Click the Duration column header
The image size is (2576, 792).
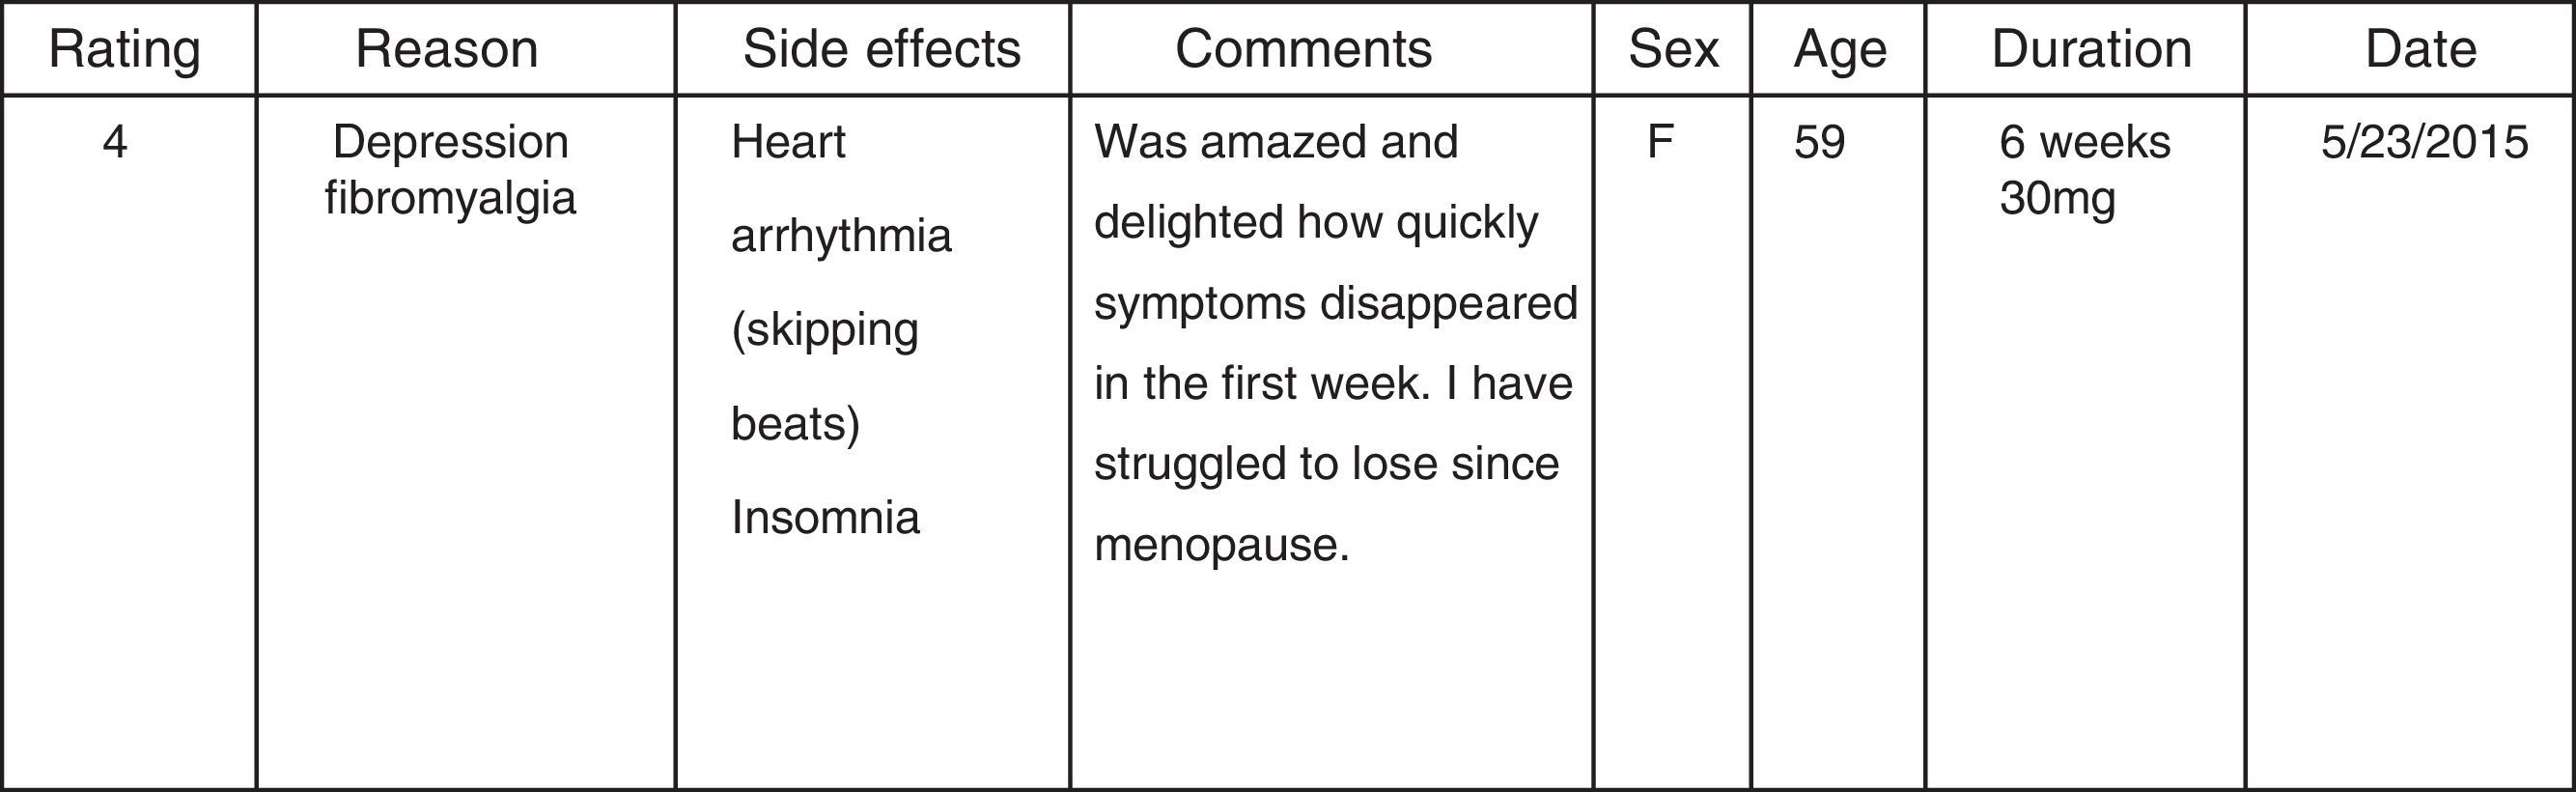point(2091,49)
